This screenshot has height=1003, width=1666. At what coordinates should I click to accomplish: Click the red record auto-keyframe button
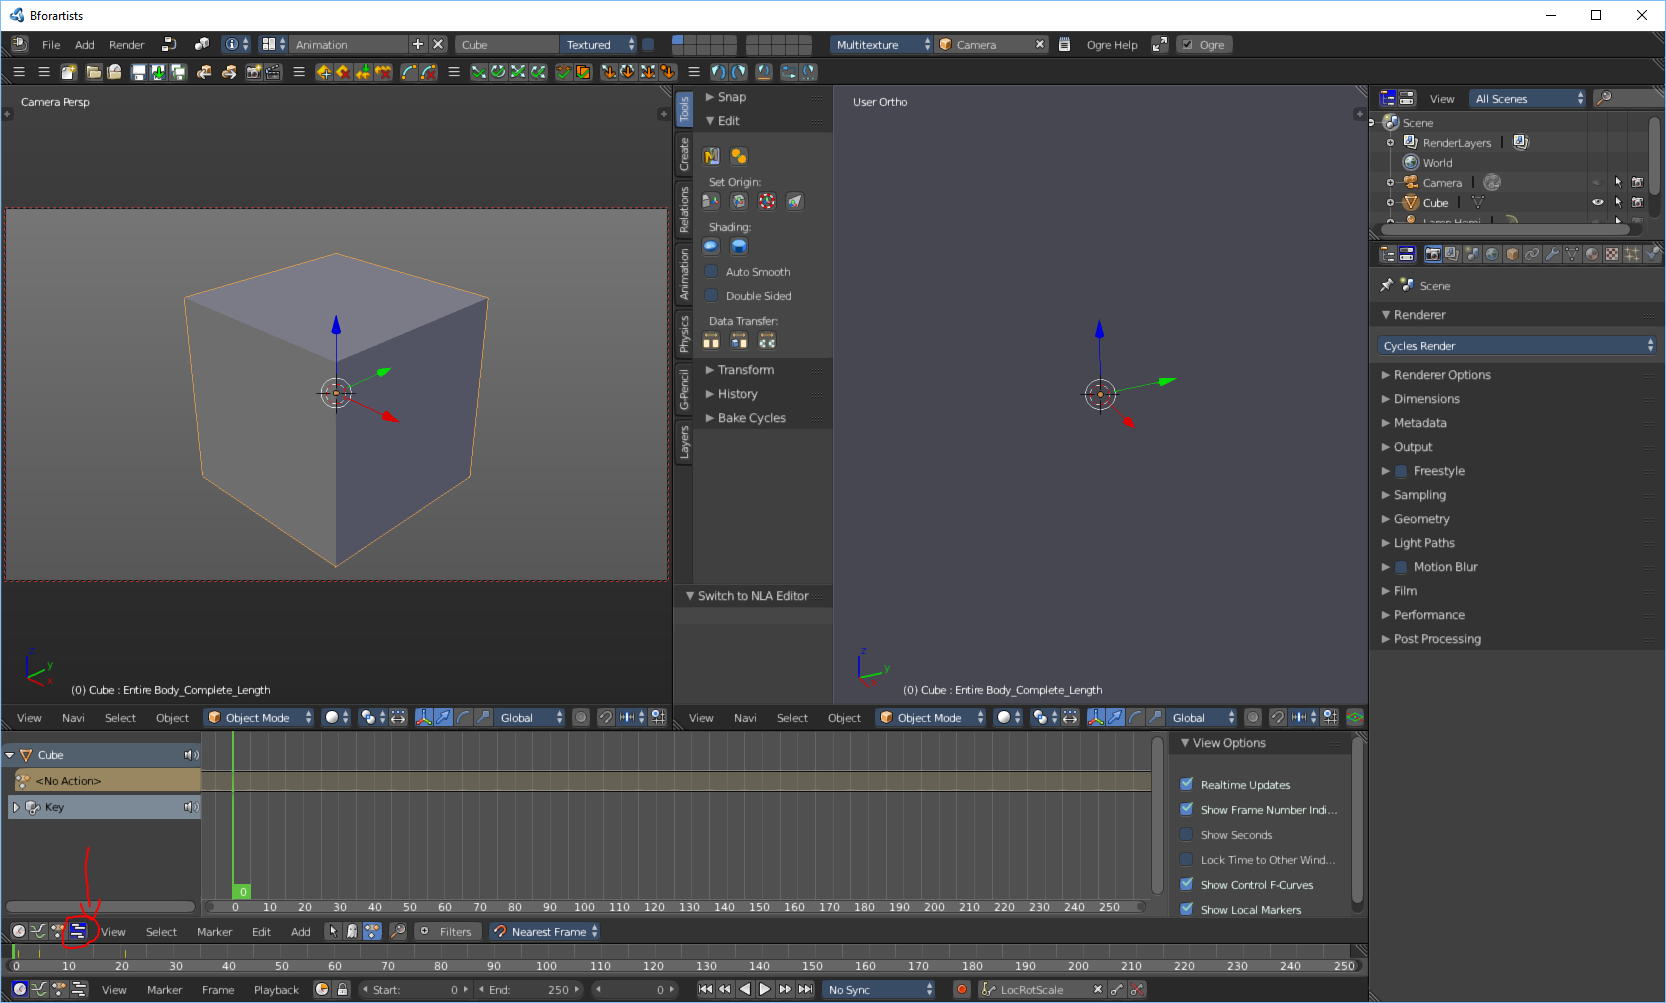[x=961, y=990]
